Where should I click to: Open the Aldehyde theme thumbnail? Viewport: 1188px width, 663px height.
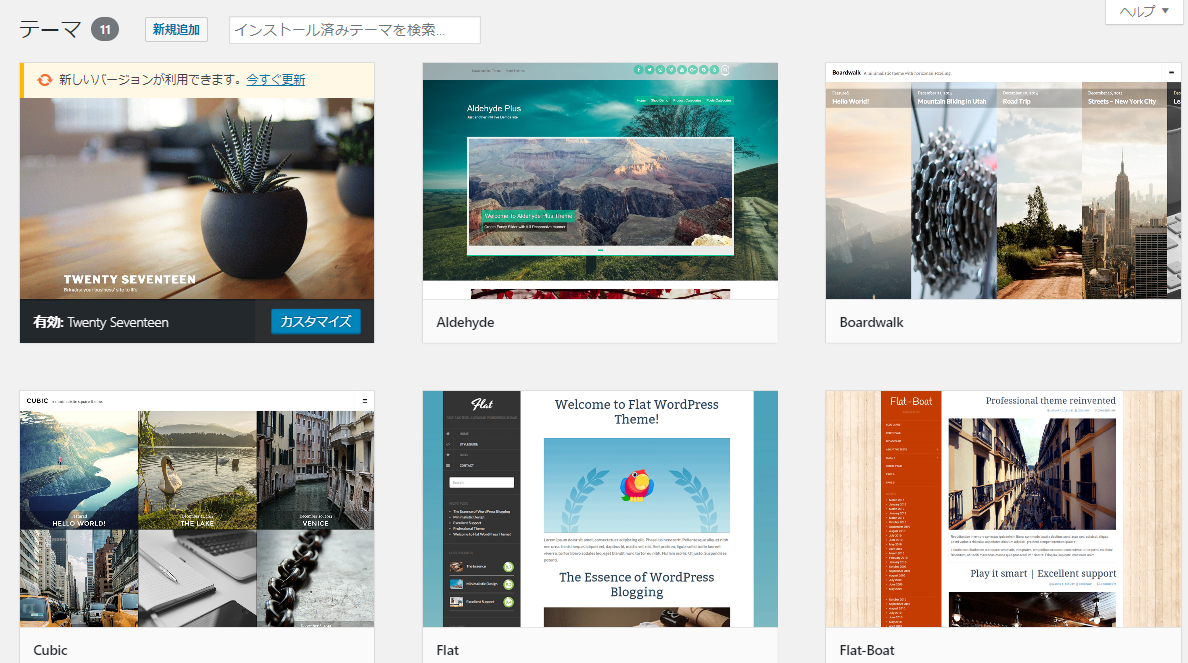point(600,181)
